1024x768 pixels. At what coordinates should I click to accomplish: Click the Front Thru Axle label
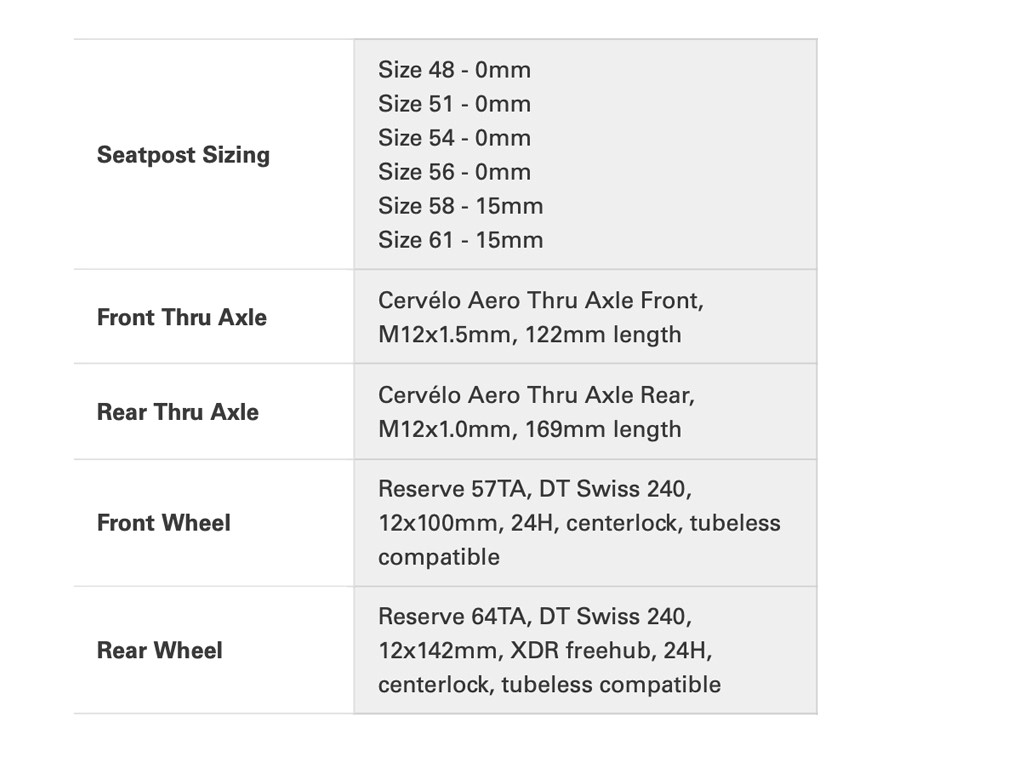[181, 318]
